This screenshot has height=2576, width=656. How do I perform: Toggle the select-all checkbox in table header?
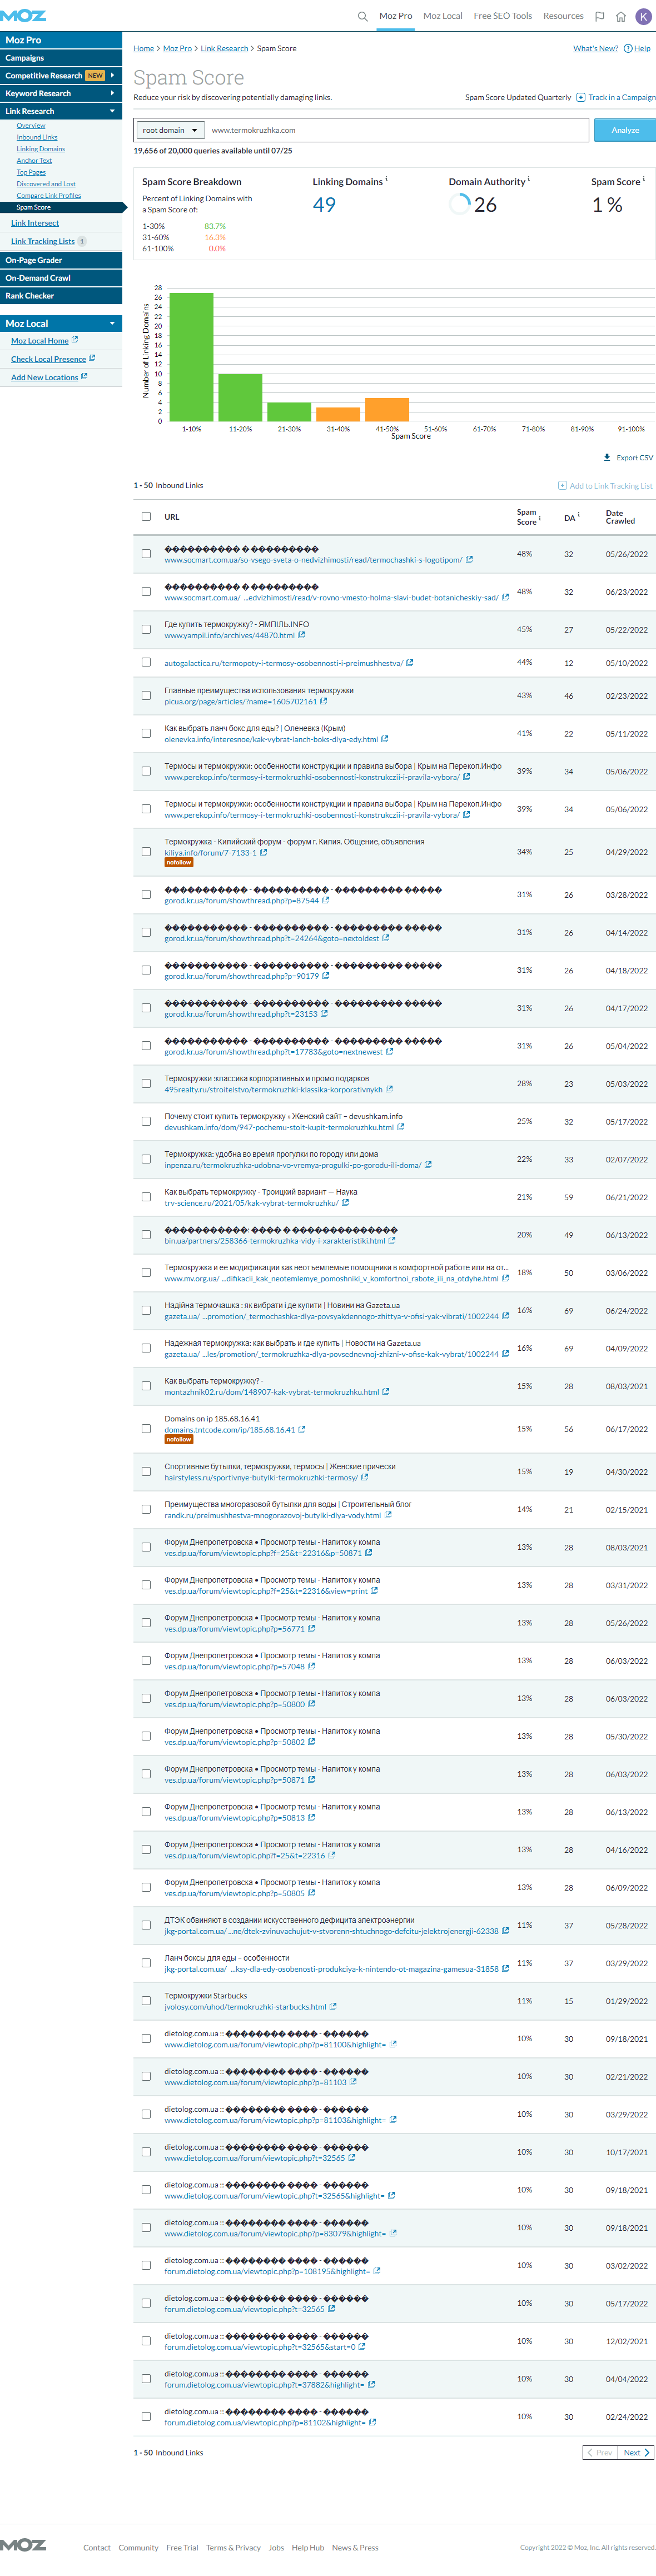[146, 517]
